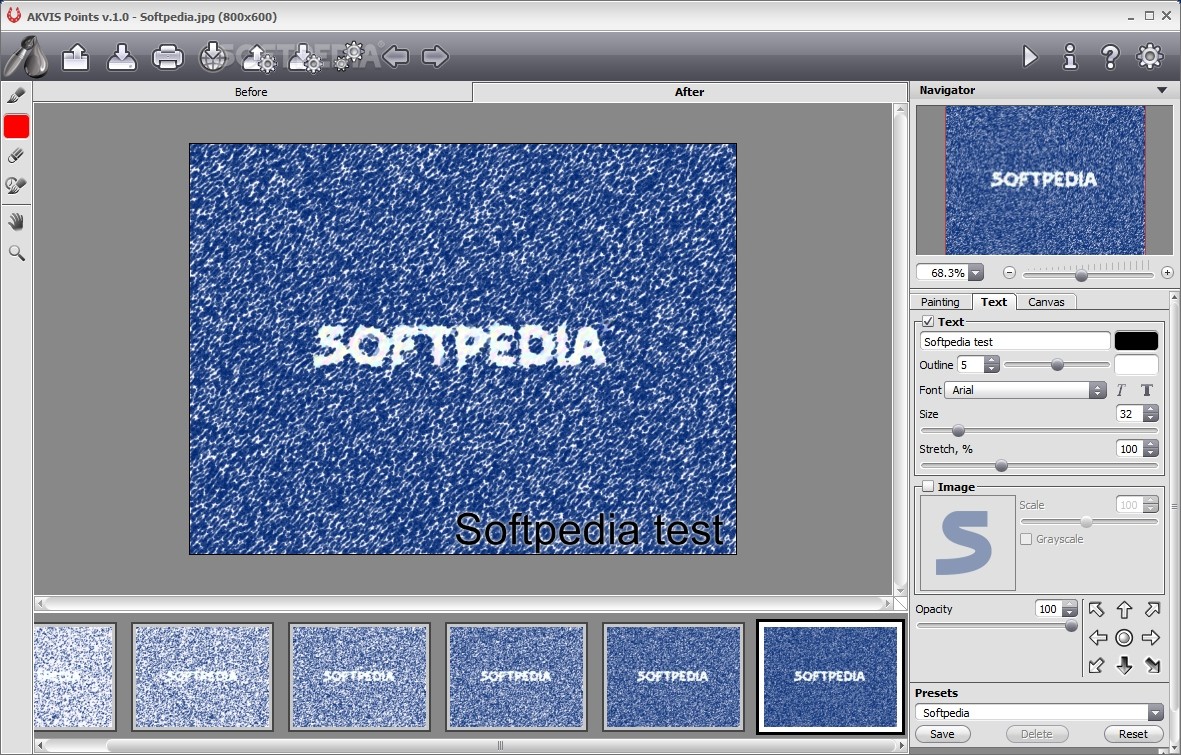Run processing with the play button

click(x=1030, y=57)
